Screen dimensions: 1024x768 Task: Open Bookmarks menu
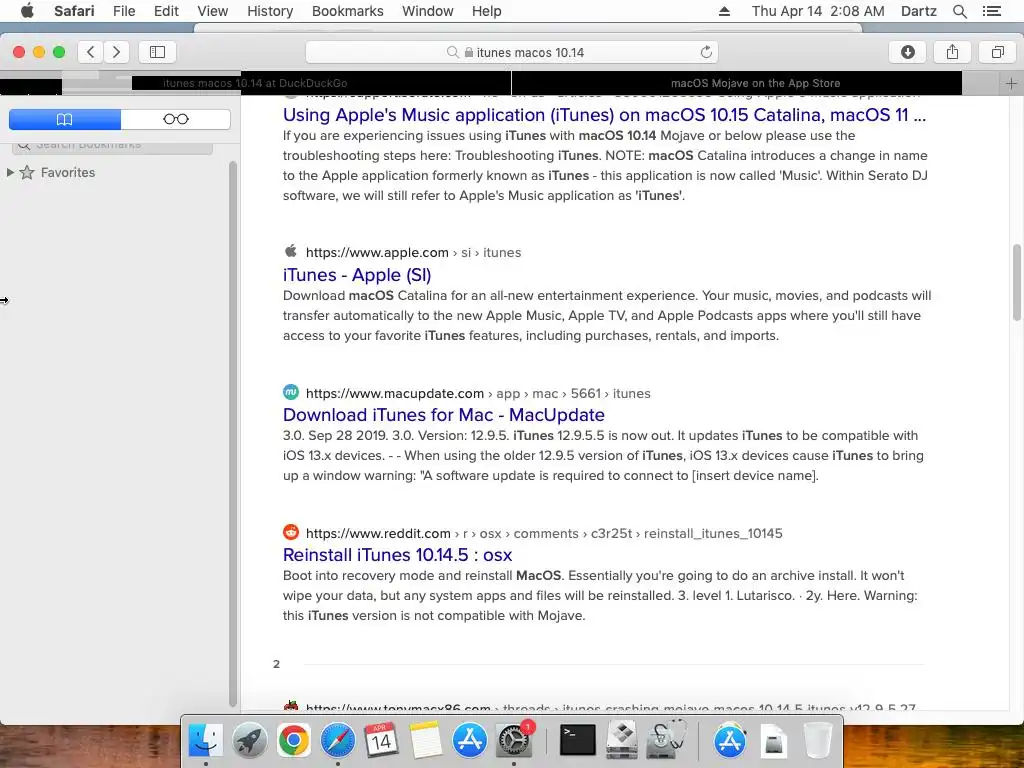347,11
